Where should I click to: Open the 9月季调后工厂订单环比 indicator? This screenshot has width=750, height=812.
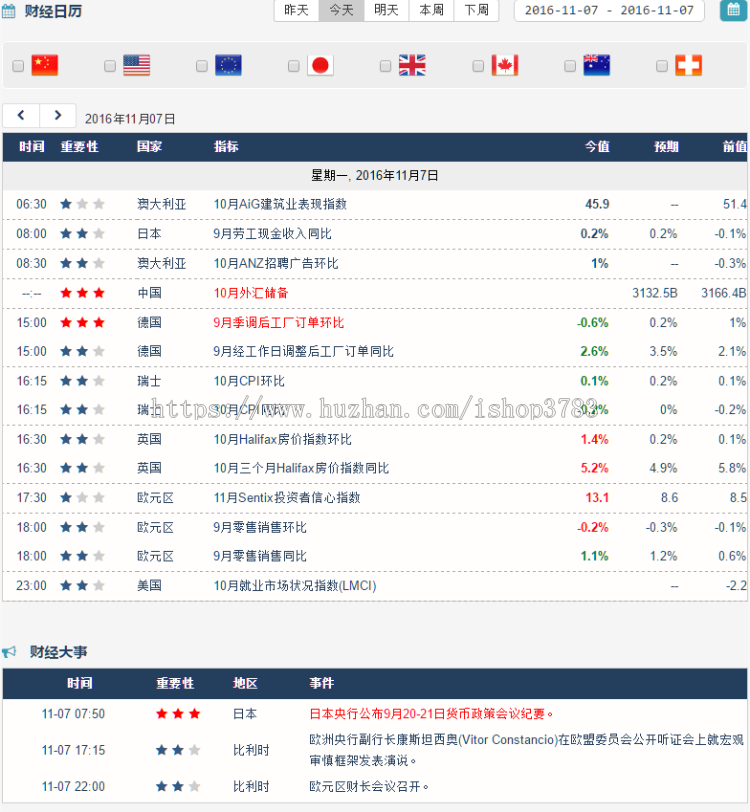pyautogui.click(x=279, y=323)
